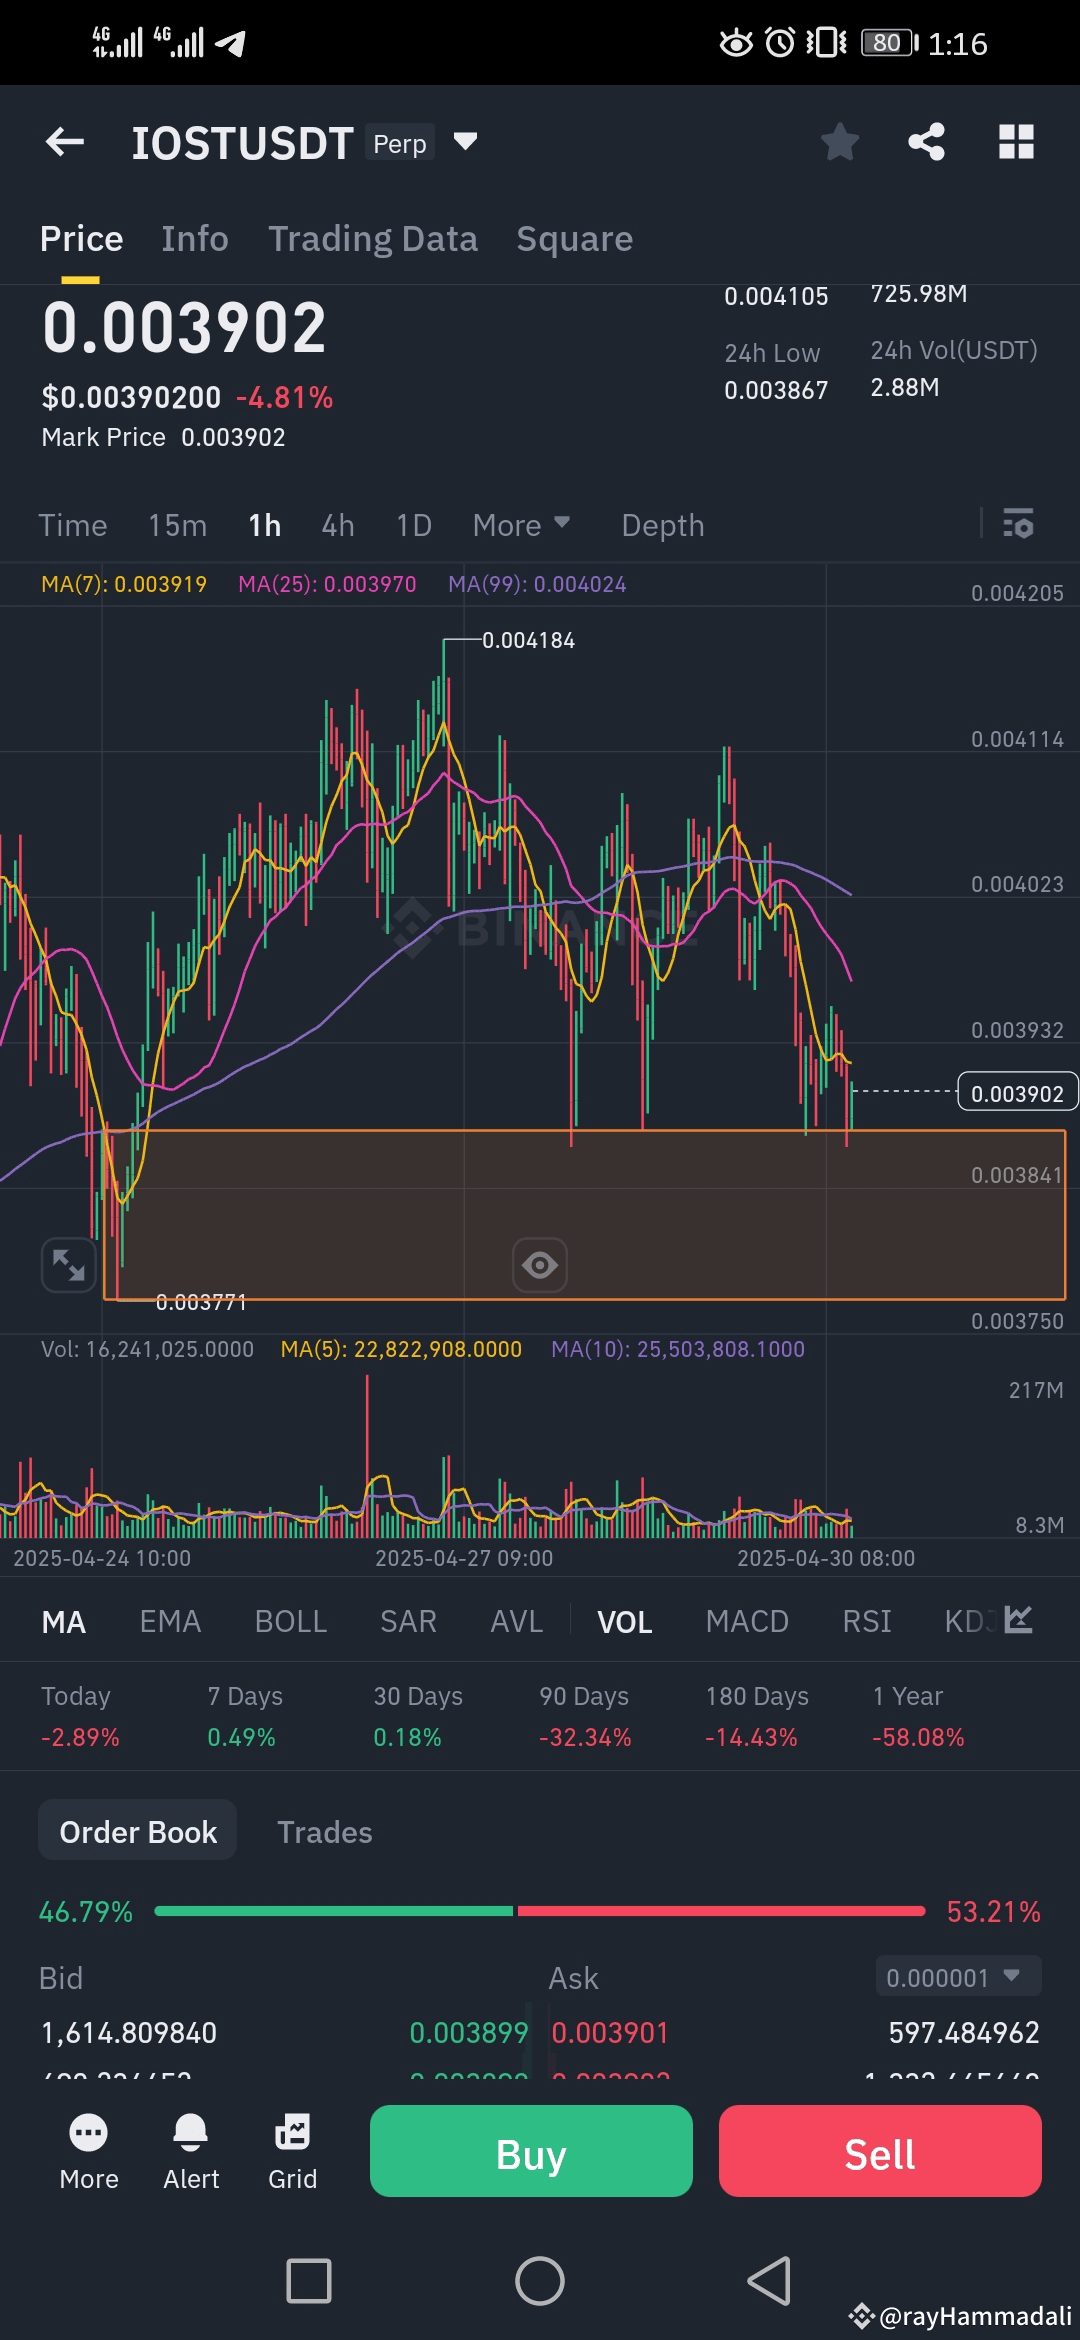Tap the current price tag 0.003902 on chart
Screen dimensions: 1080x2340
[1018, 1093]
